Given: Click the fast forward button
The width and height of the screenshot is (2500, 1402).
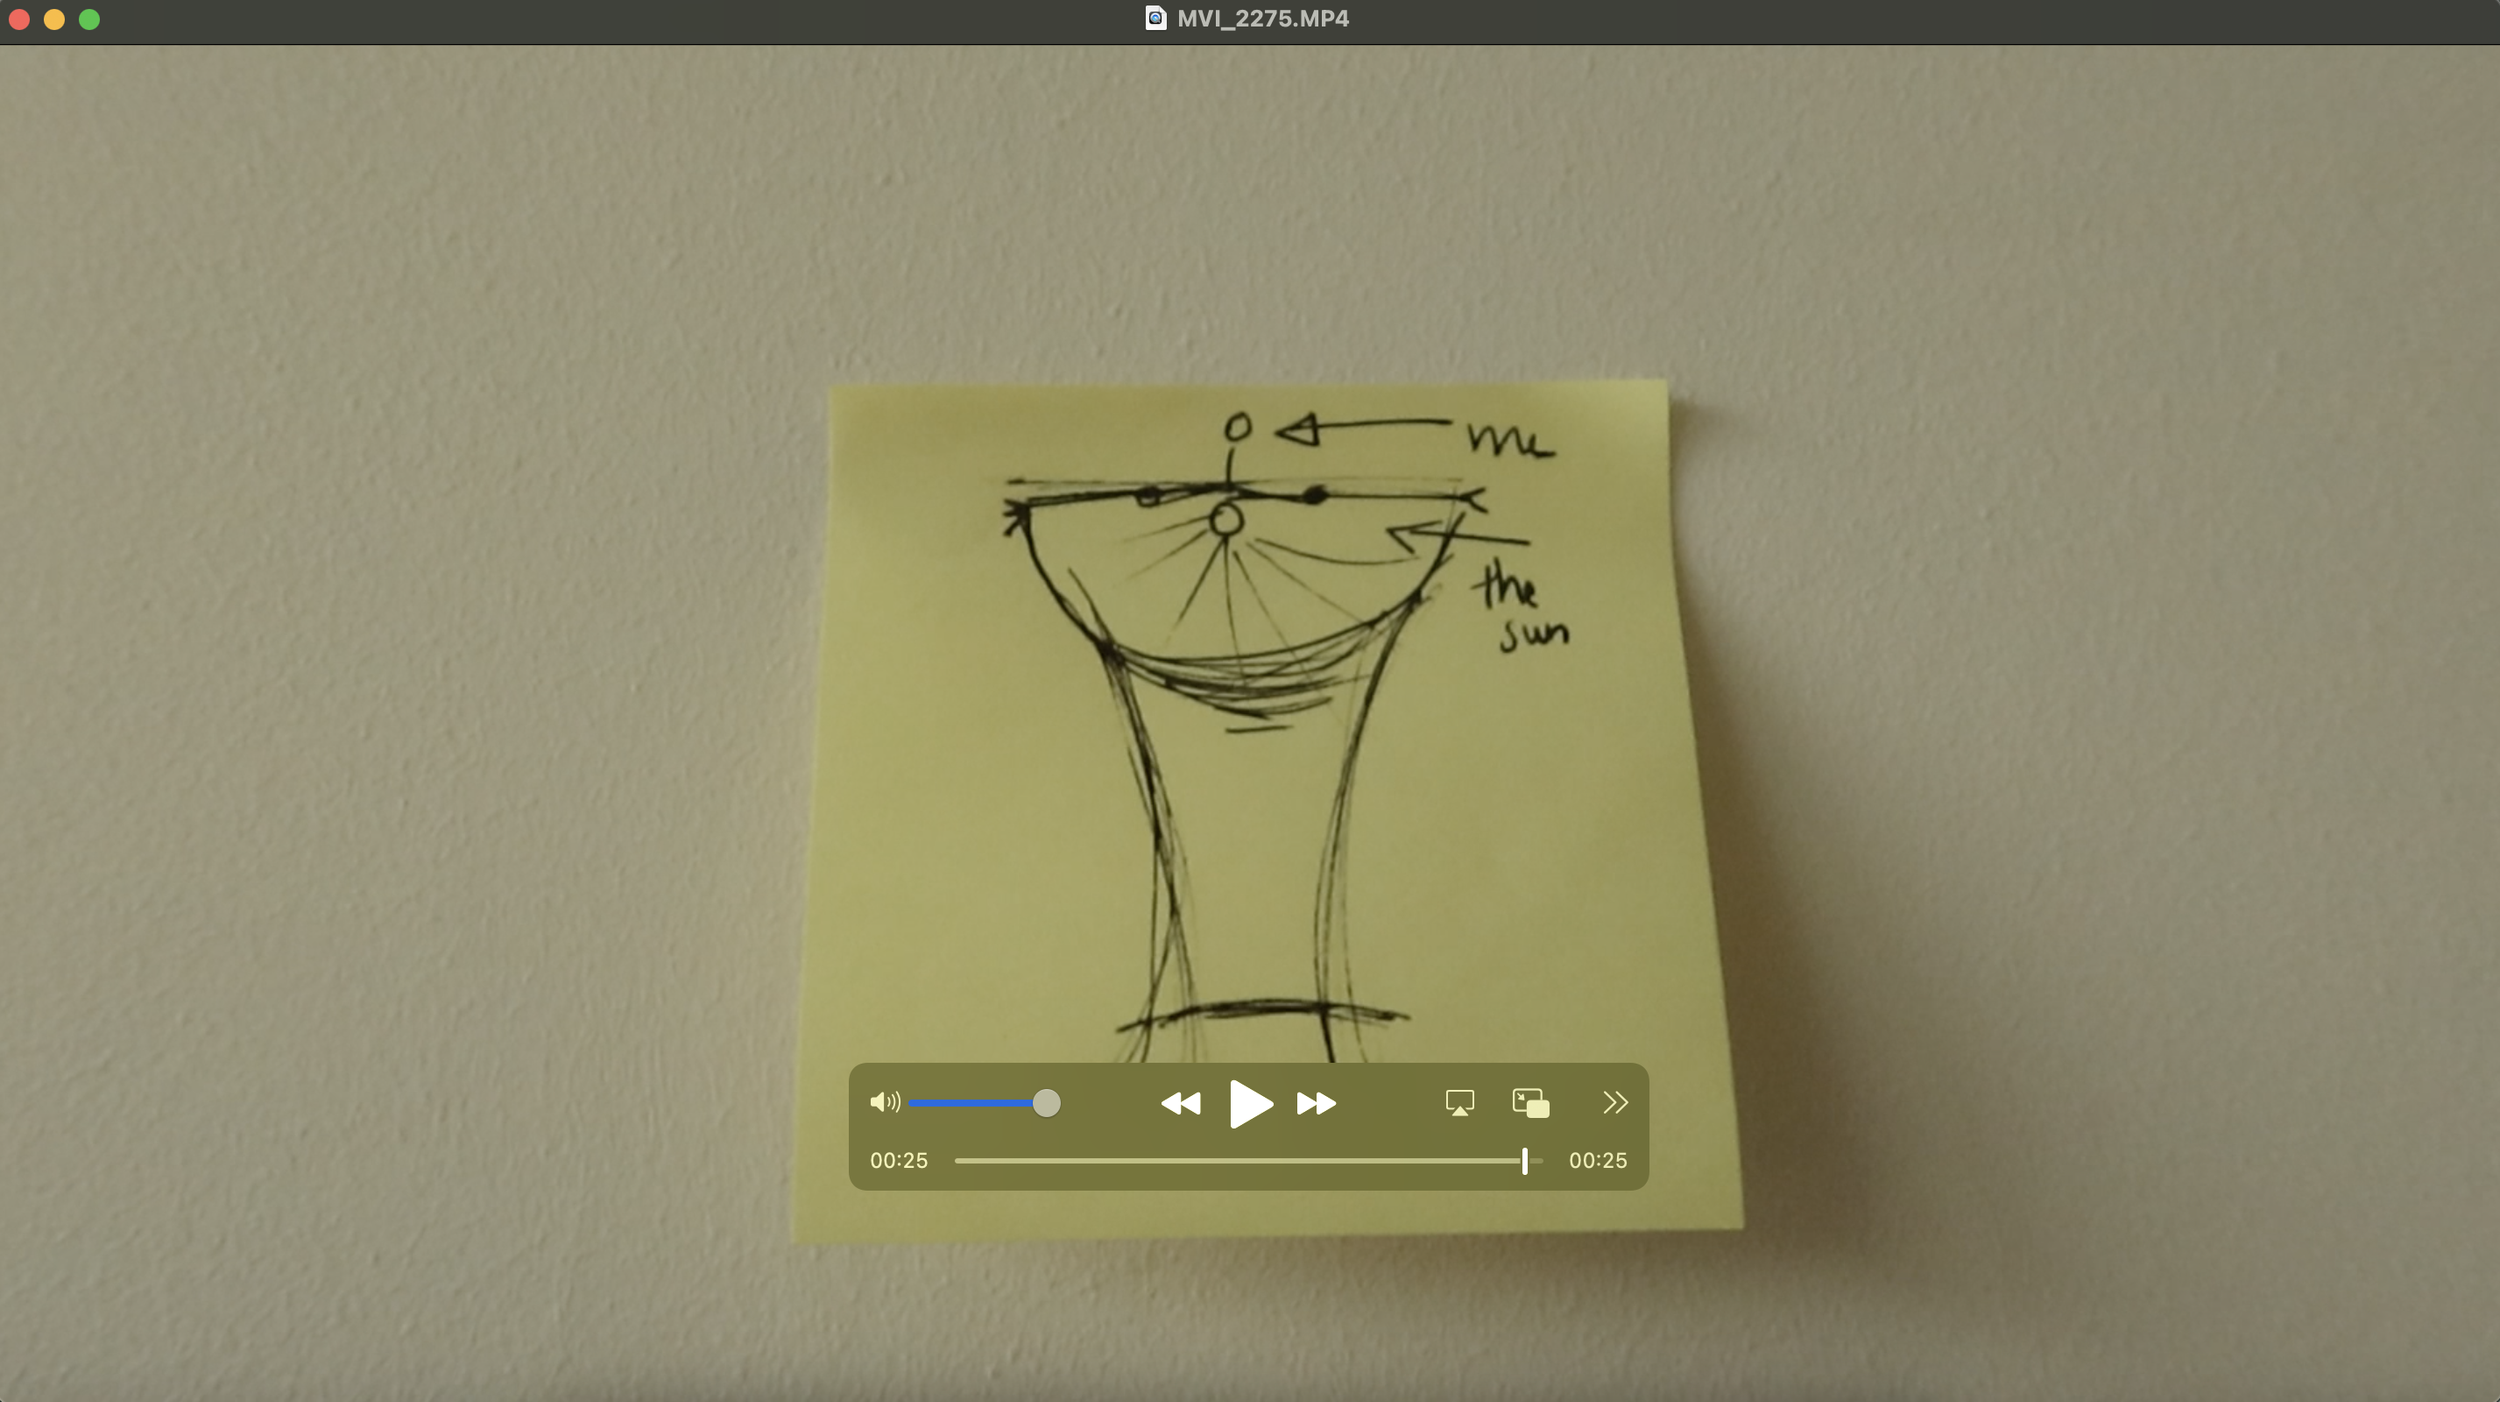Looking at the screenshot, I should [1316, 1103].
